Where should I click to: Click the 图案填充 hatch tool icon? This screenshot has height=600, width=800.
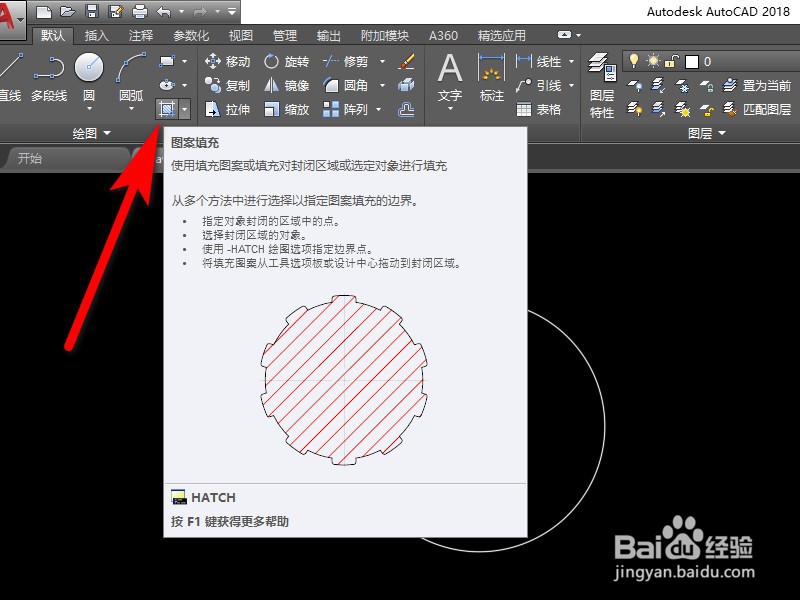pyautogui.click(x=167, y=109)
